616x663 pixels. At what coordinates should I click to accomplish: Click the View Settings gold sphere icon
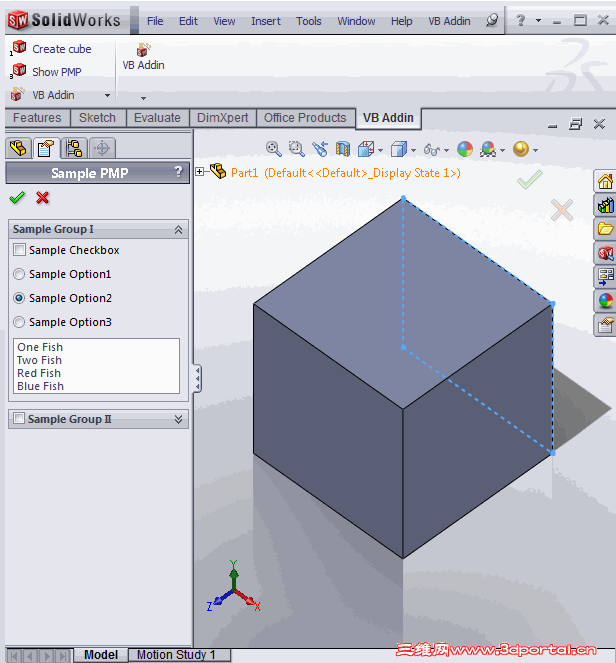pos(520,149)
